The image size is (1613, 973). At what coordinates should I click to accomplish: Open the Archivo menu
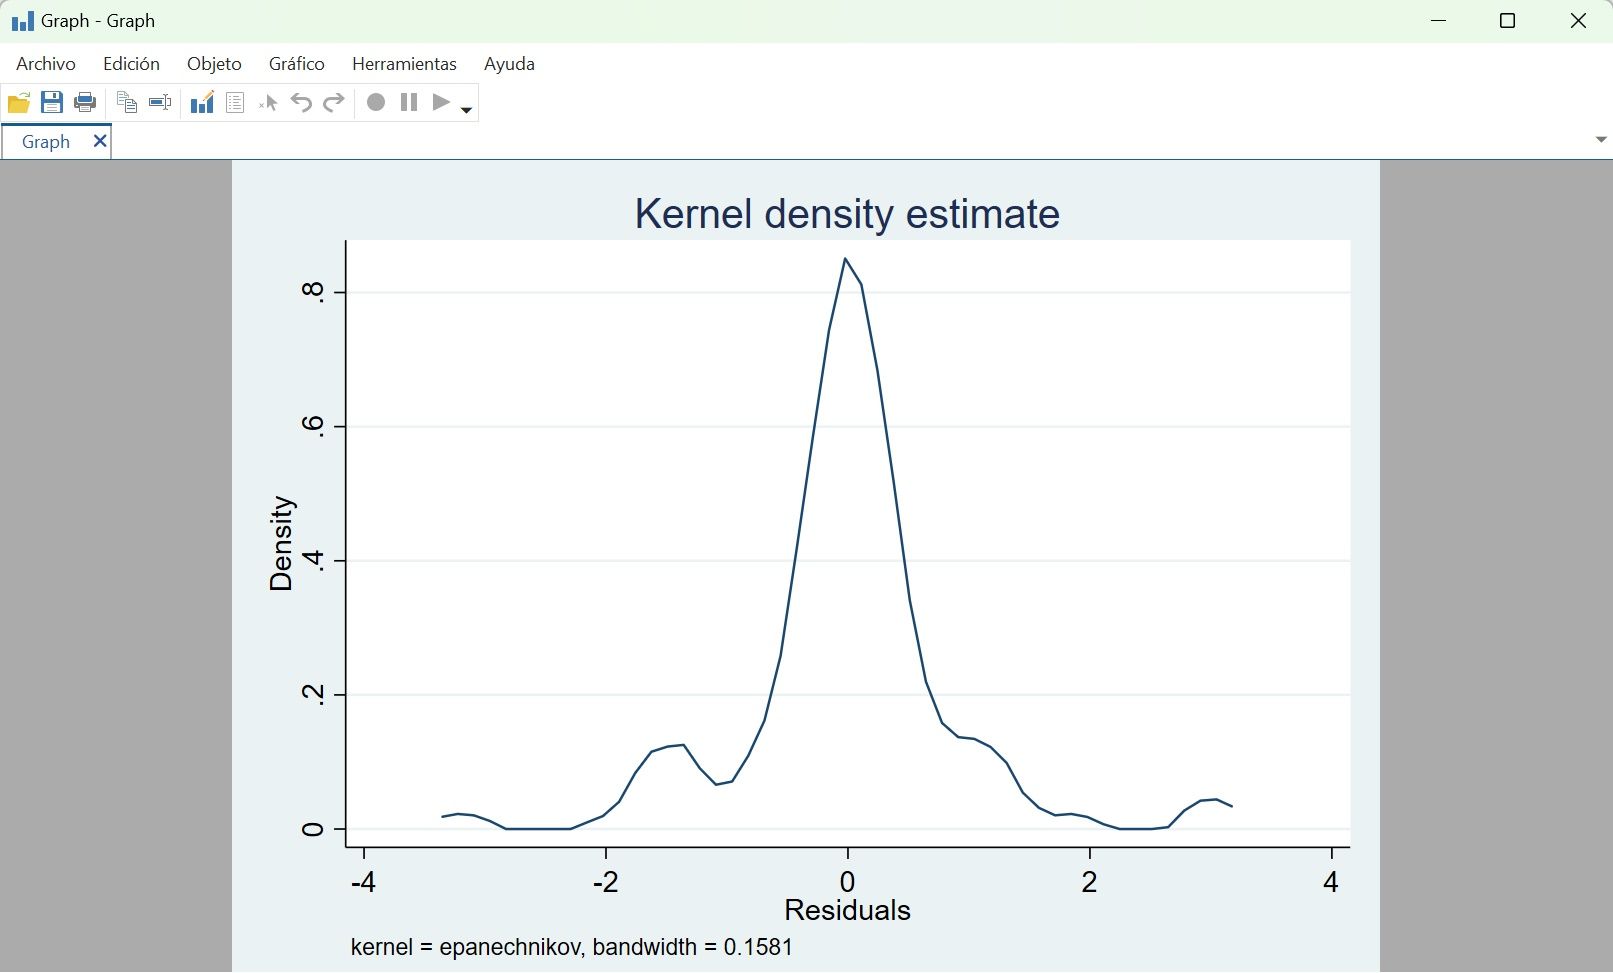coord(46,64)
